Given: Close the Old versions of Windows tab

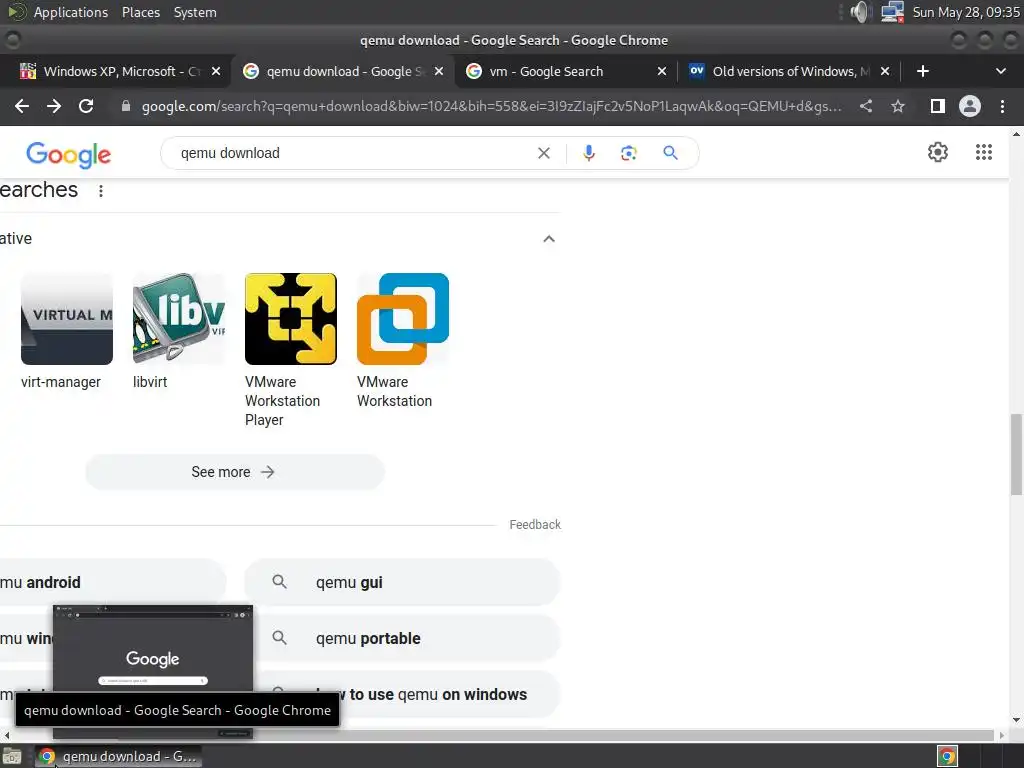Looking at the screenshot, I should (885, 71).
